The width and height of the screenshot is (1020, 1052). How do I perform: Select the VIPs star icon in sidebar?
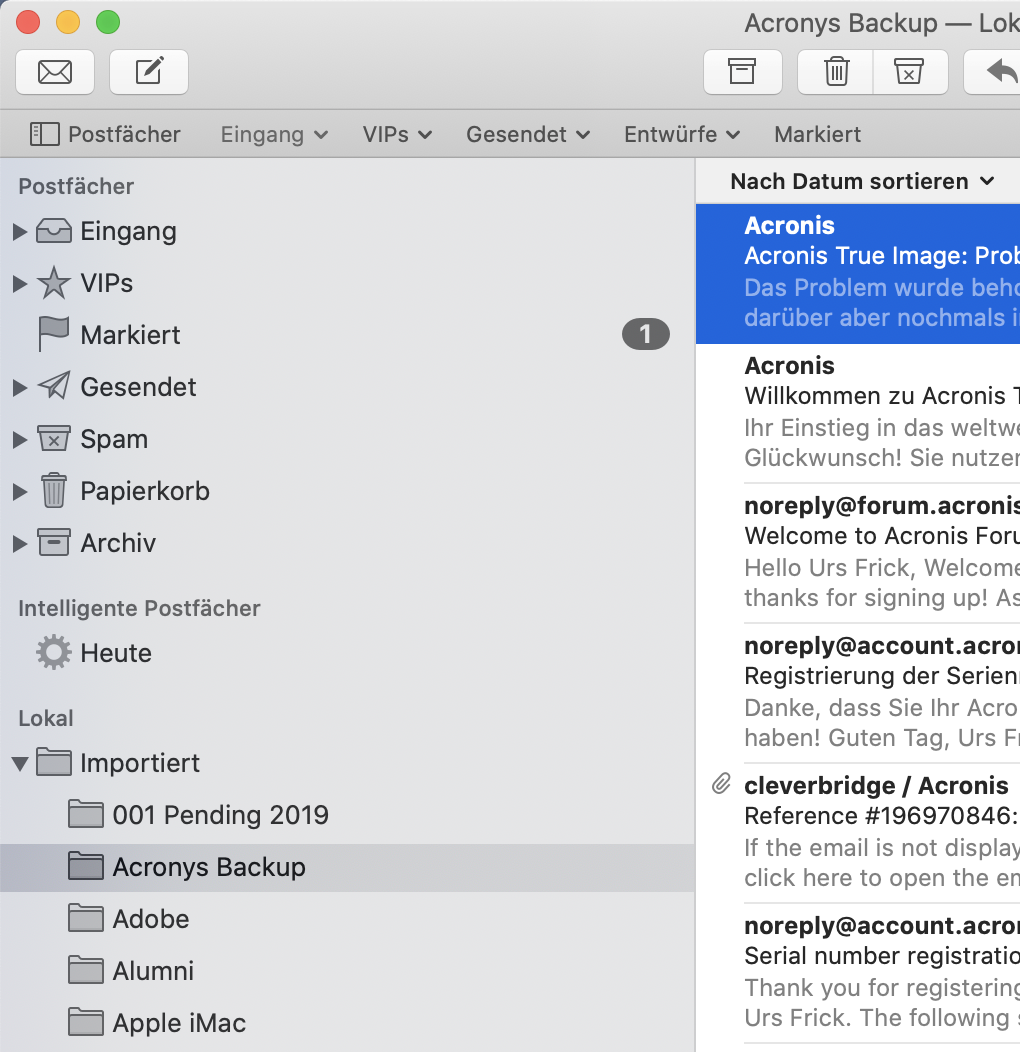(54, 282)
